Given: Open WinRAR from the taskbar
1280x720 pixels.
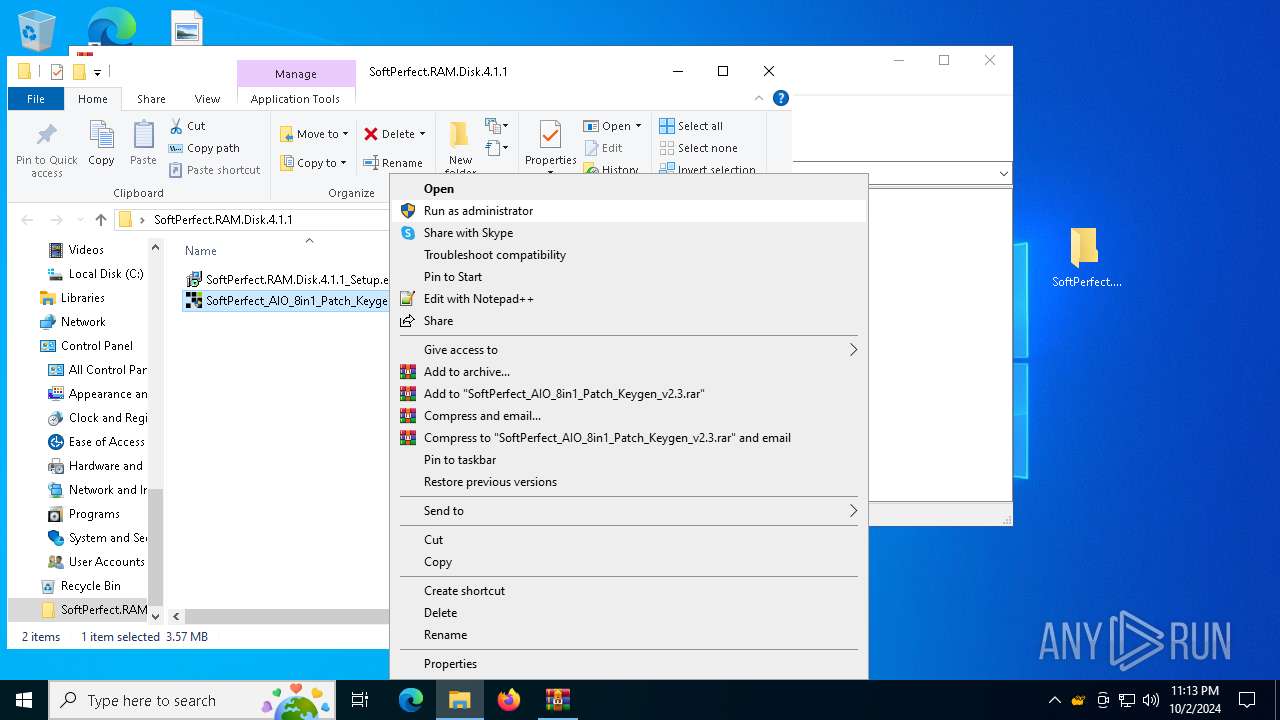Looking at the screenshot, I should point(558,700).
